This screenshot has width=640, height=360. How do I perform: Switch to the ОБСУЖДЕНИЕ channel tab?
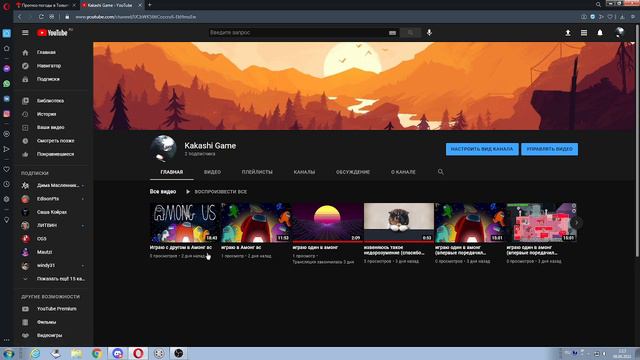pyautogui.click(x=353, y=172)
